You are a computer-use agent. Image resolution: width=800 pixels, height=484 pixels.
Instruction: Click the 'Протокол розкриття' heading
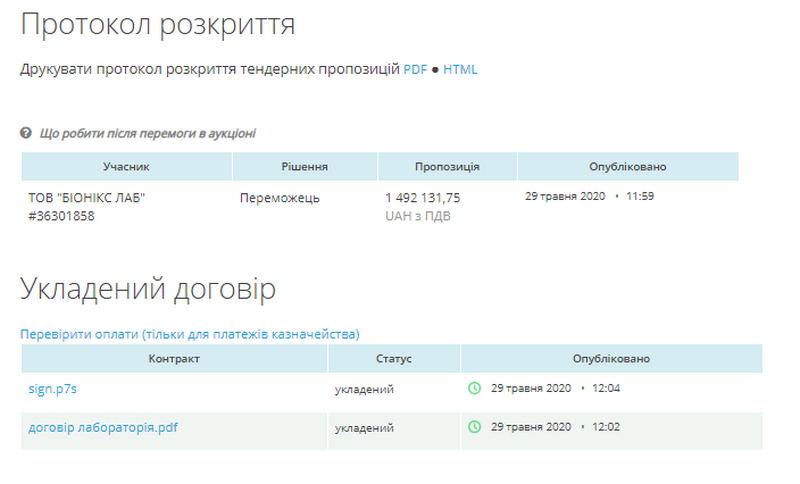(157, 25)
